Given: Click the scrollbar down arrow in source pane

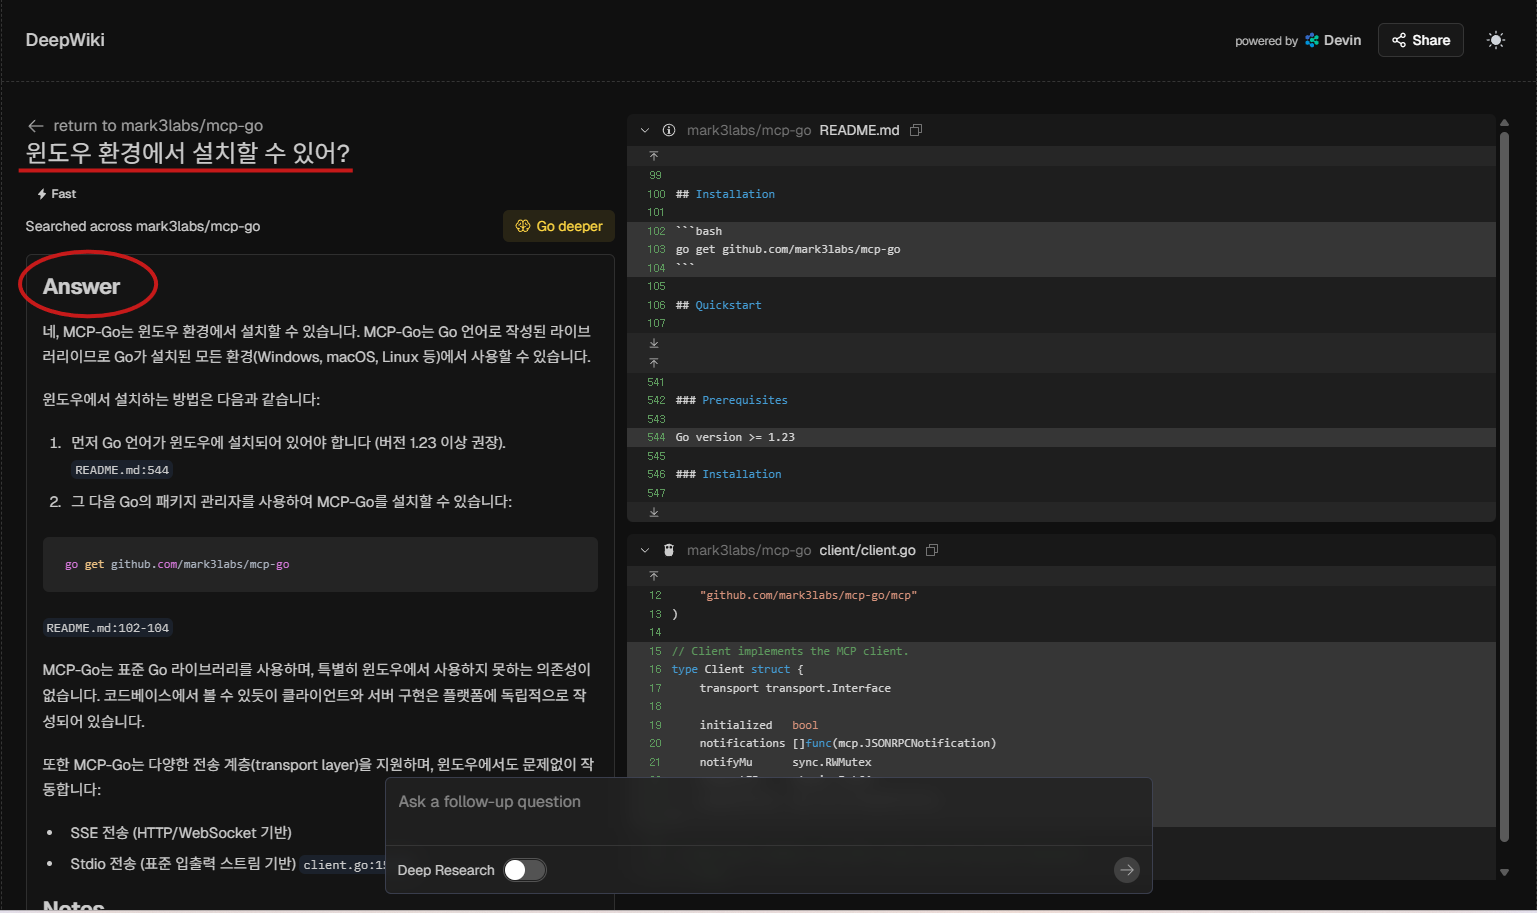Looking at the screenshot, I should coord(1504,872).
